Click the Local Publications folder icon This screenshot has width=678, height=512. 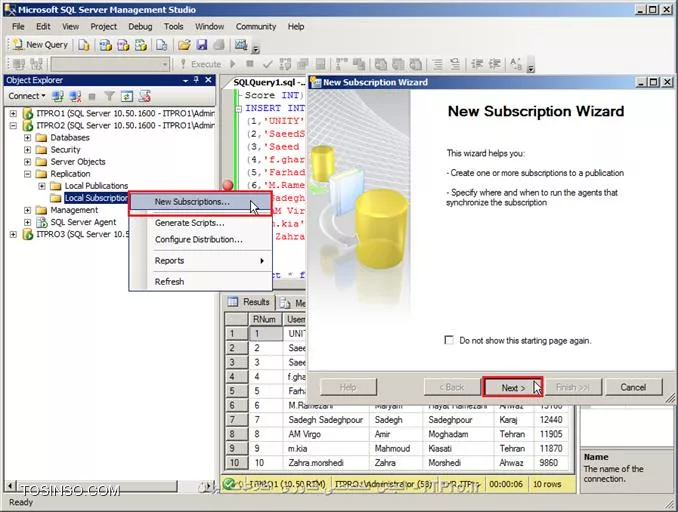tap(56, 186)
